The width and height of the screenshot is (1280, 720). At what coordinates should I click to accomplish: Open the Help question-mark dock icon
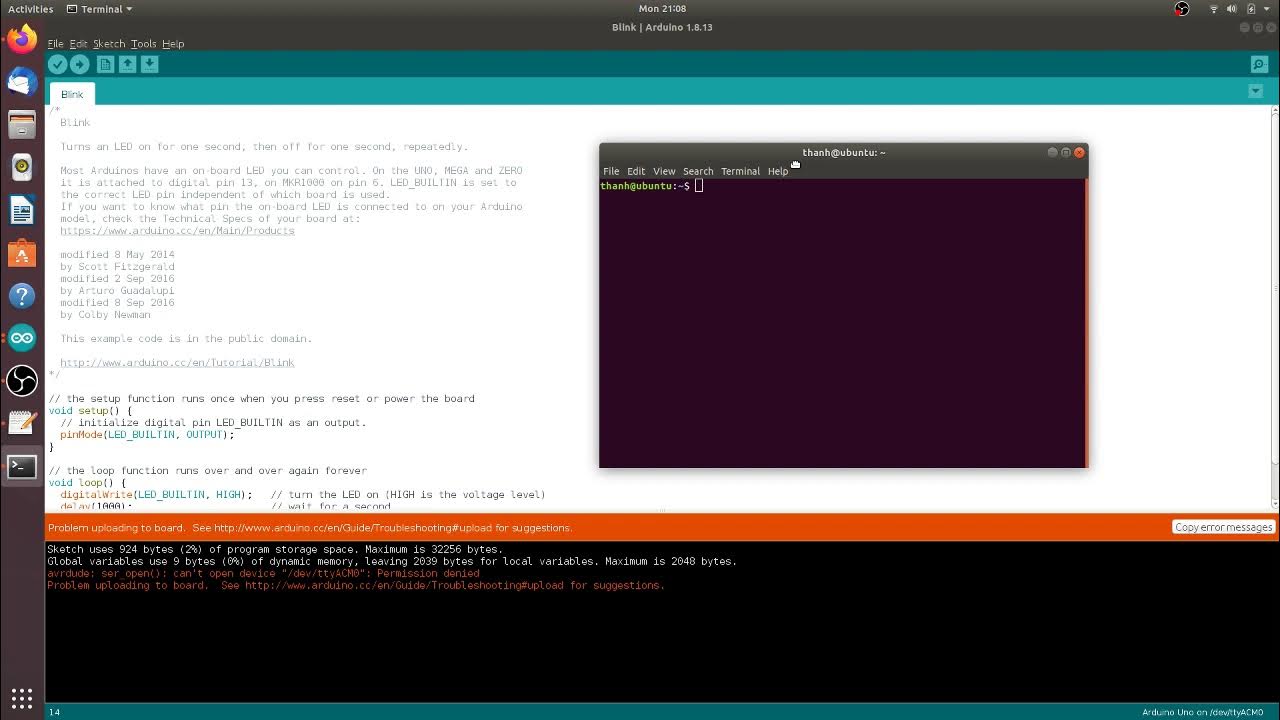tap(22, 296)
